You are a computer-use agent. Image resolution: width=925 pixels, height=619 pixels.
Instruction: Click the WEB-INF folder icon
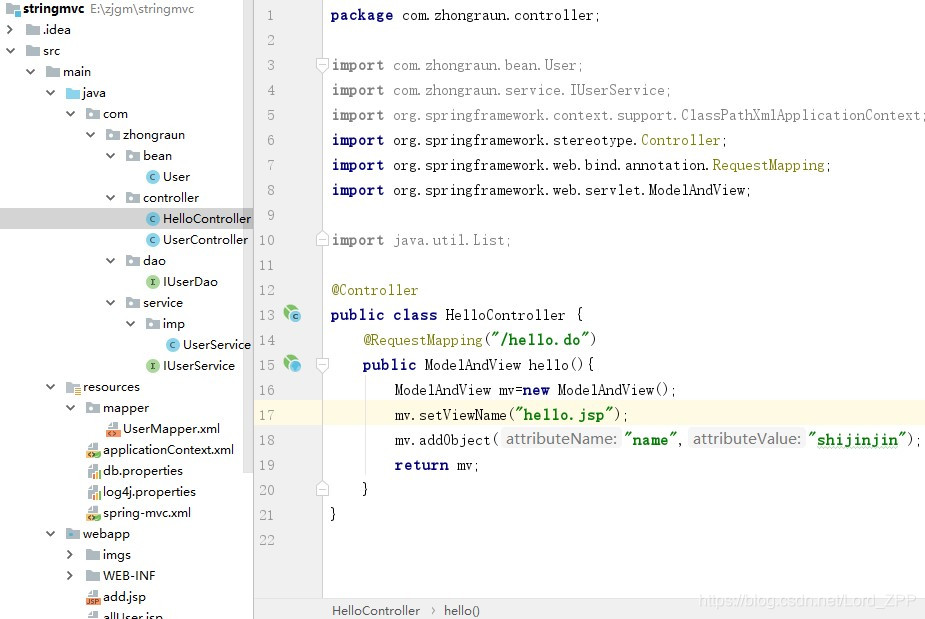pyautogui.click(x=93, y=575)
